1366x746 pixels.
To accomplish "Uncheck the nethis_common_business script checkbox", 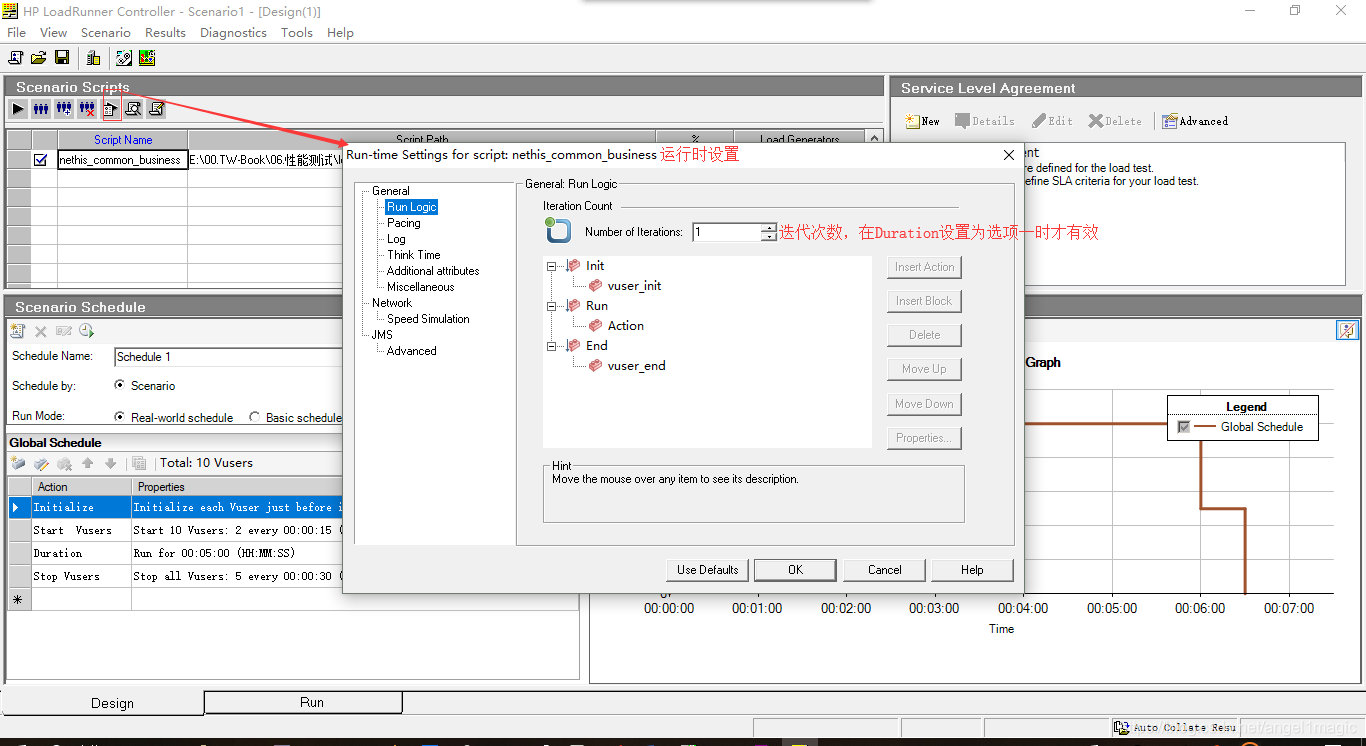I will [41, 159].
